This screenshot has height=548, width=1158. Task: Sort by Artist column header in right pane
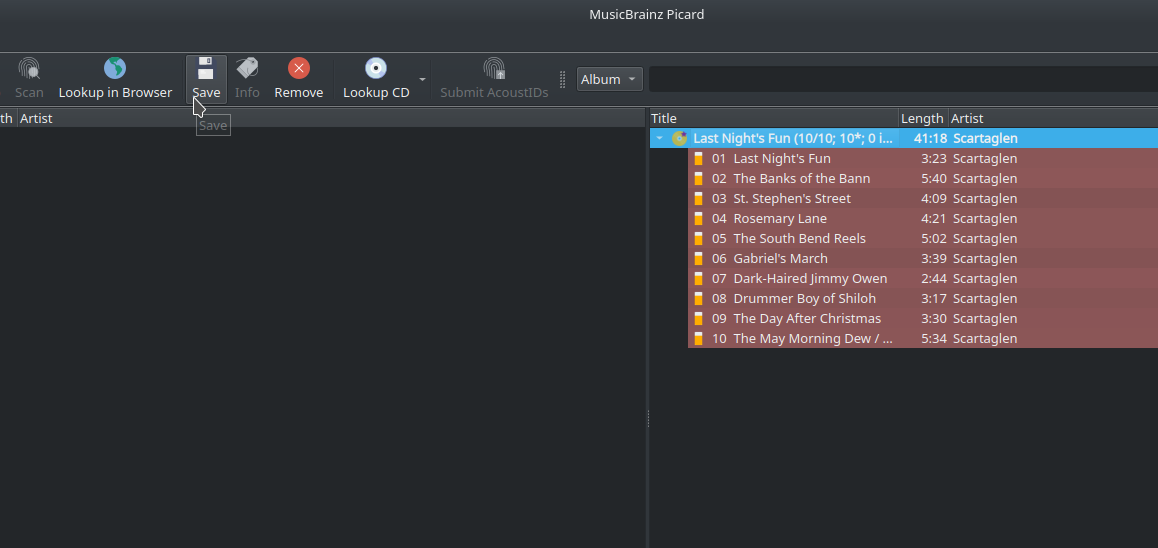1053,118
